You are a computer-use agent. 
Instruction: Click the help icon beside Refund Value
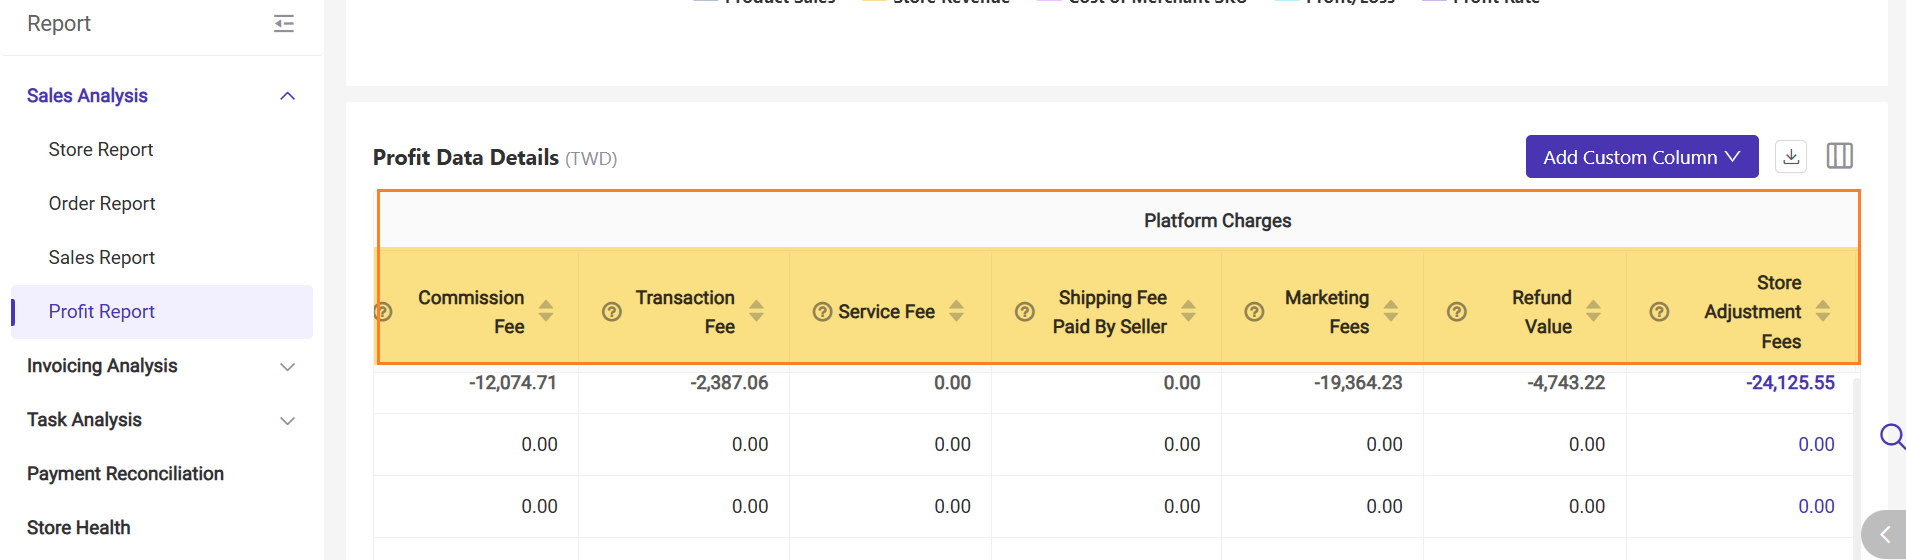point(1457,312)
